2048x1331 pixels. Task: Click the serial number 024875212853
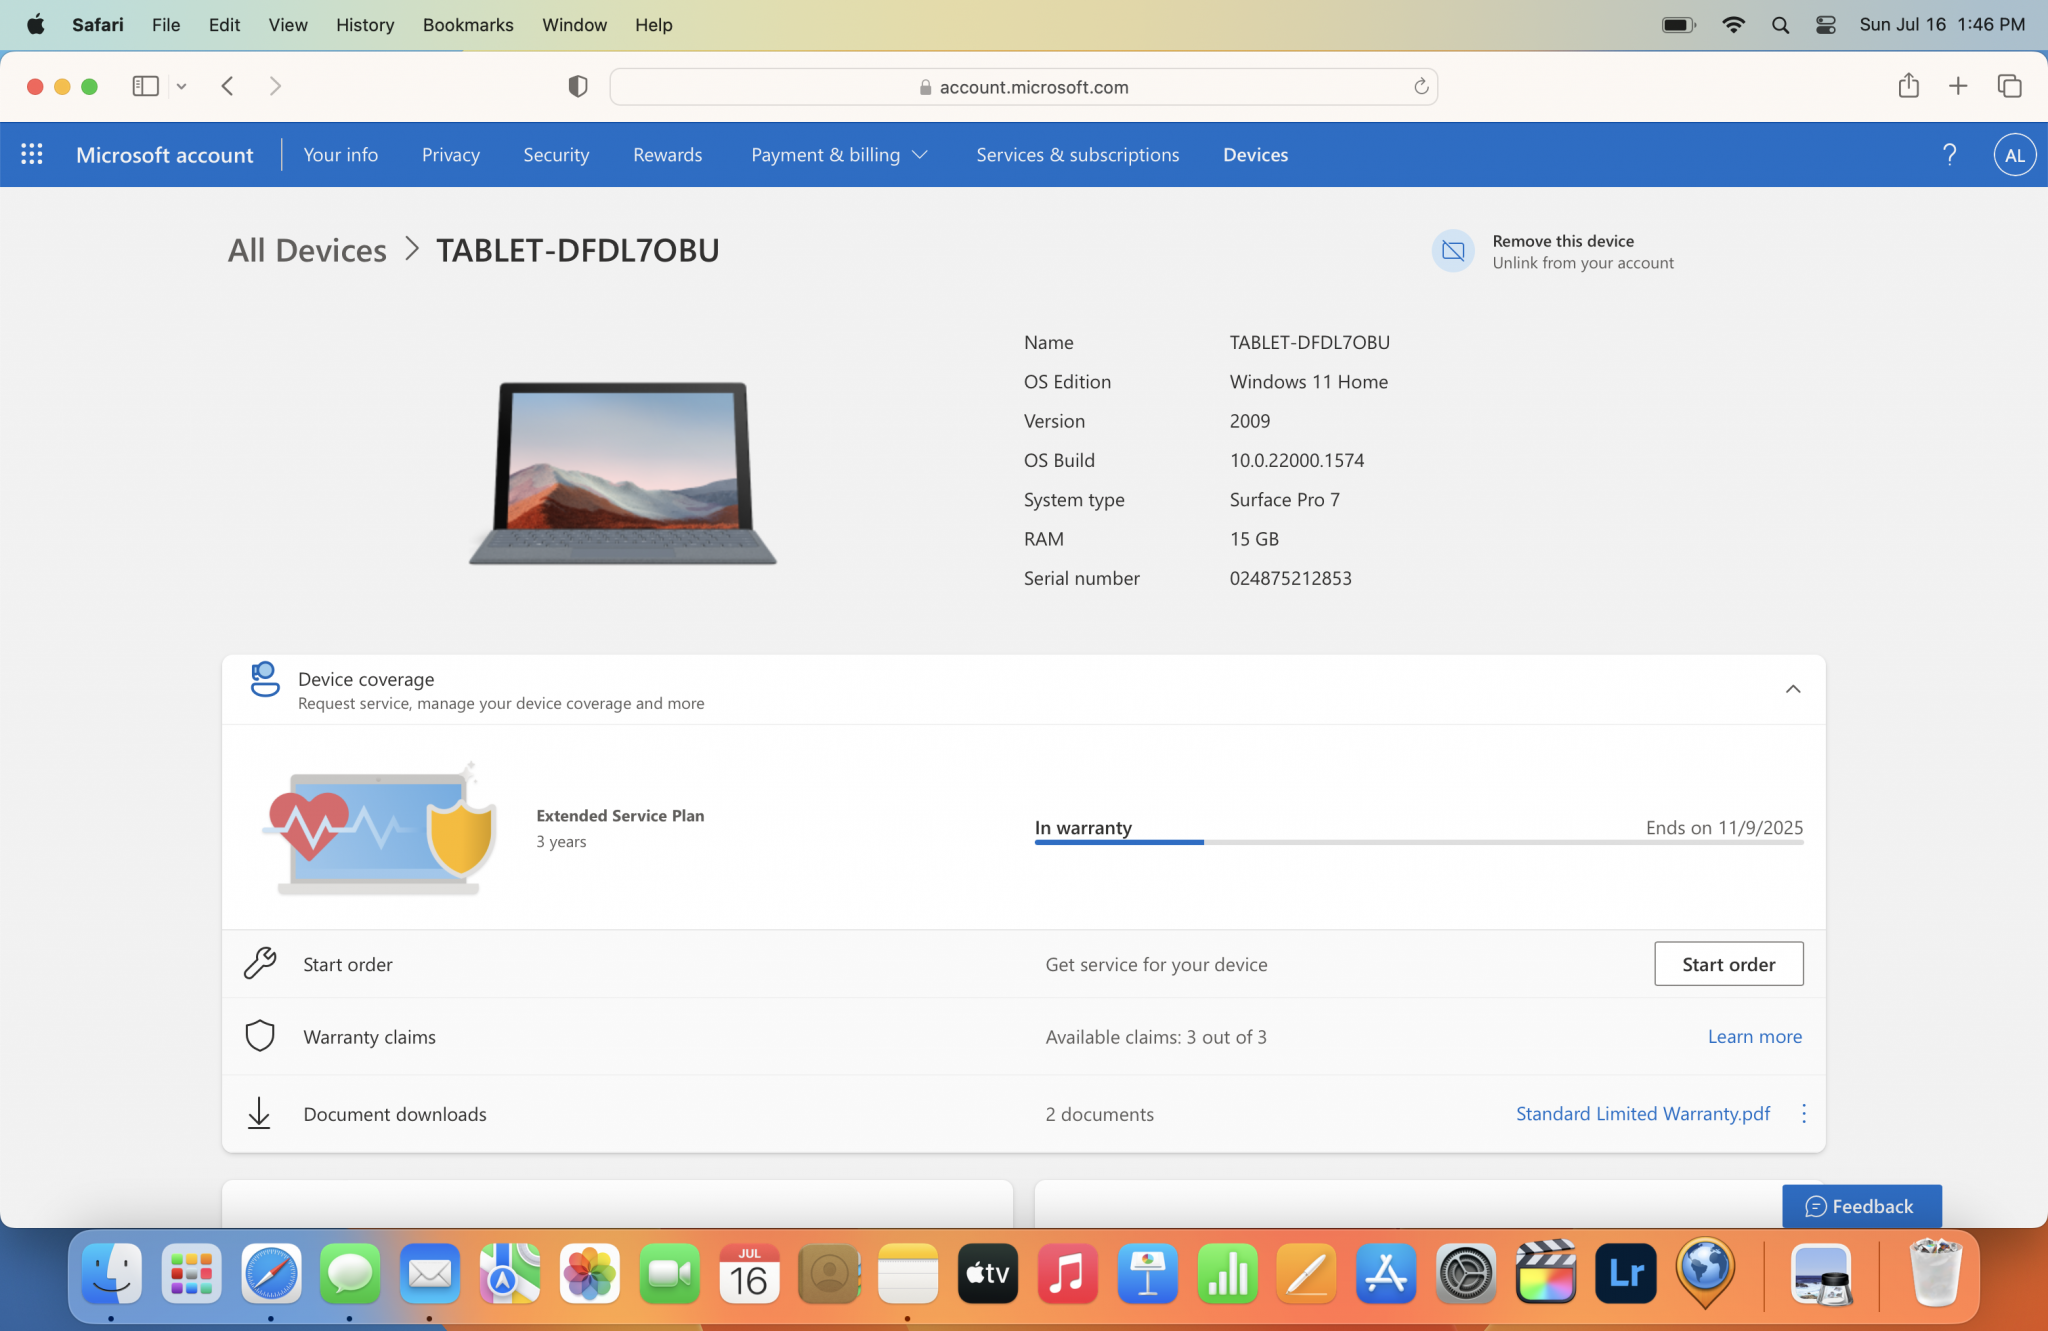(x=1290, y=578)
